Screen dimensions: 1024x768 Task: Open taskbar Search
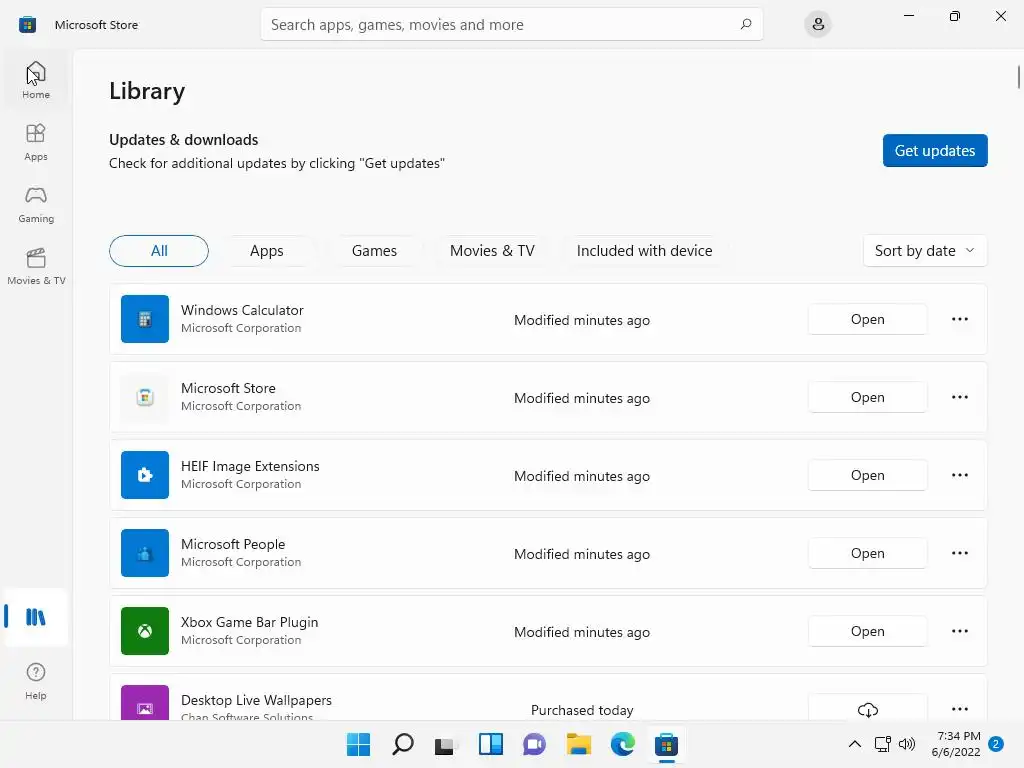(x=402, y=744)
